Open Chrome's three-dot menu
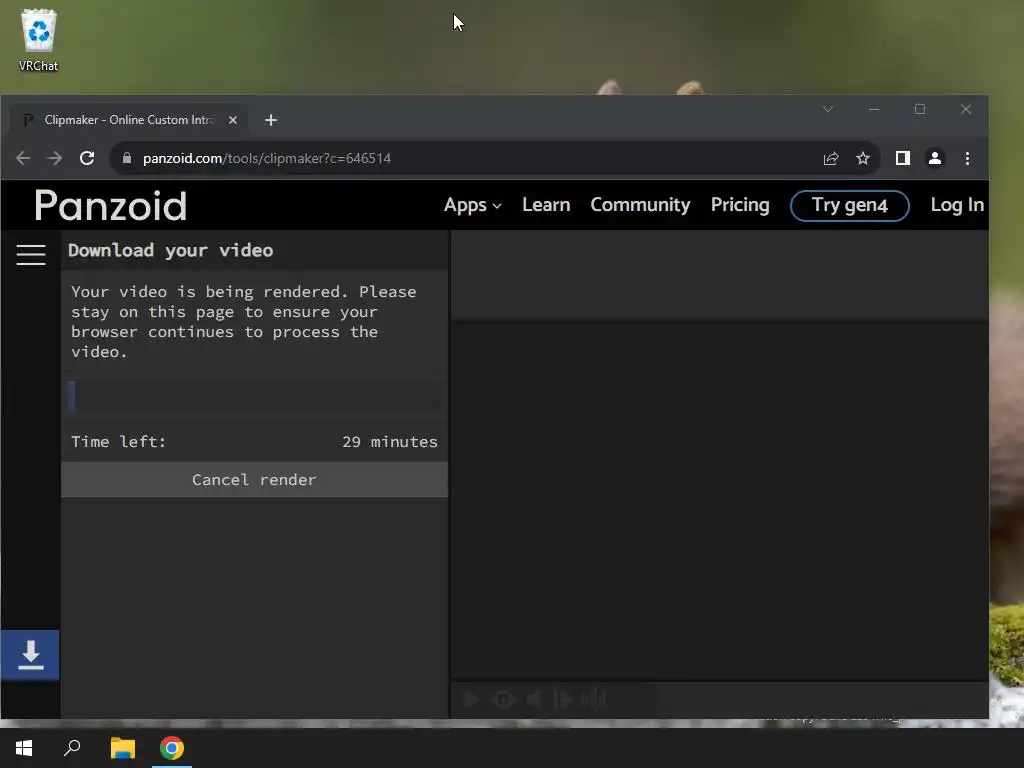This screenshot has width=1024, height=768. [x=967, y=158]
